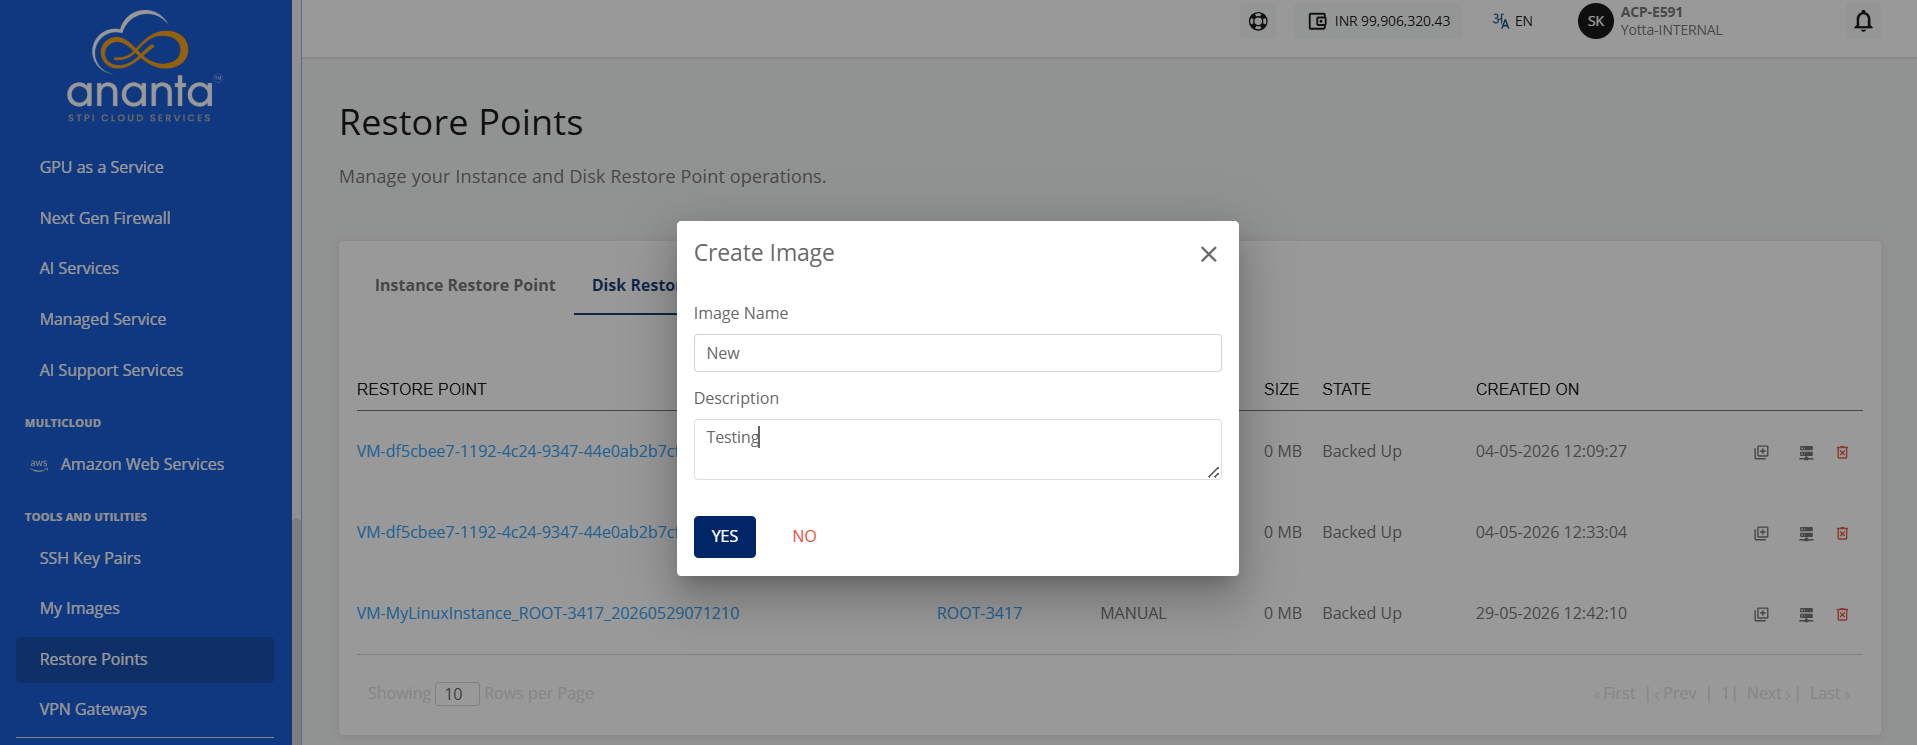Delete the ROOT-3417 restore point
The image size is (1917, 745).
coord(1842,615)
